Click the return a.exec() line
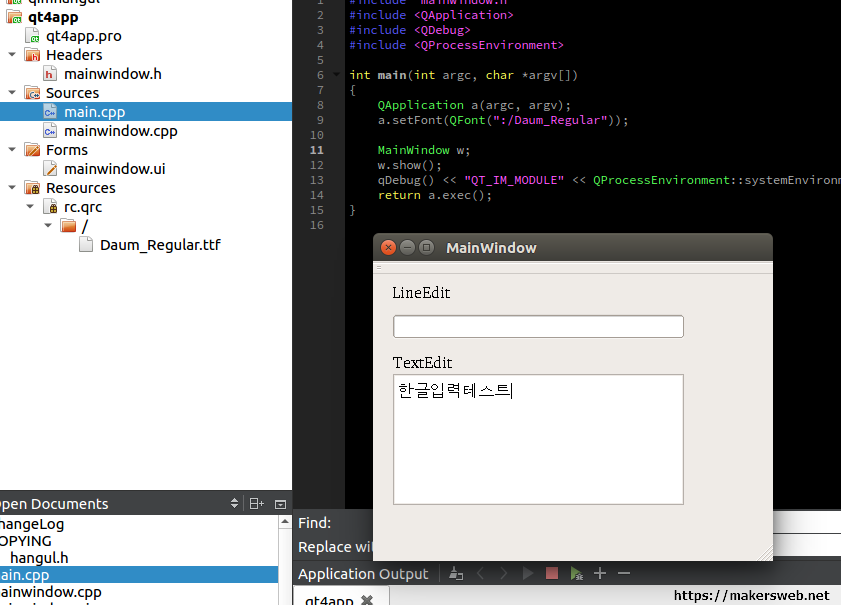This screenshot has width=841, height=605. pyautogui.click(x=434, y=195)
